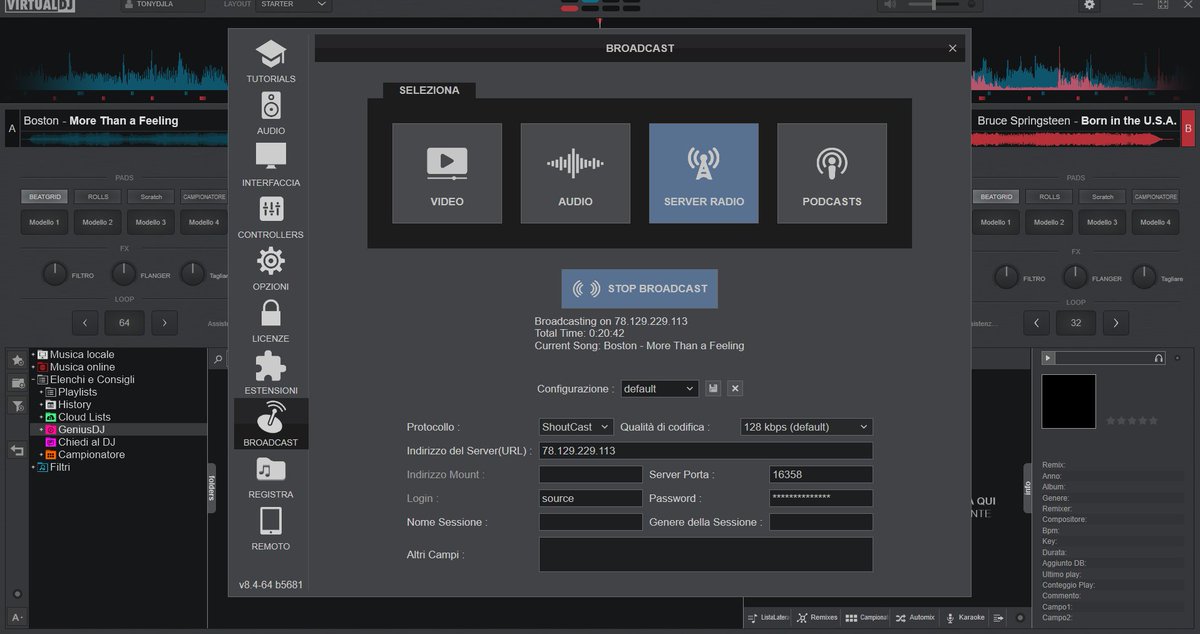Screen dimensions: 1200x634
Task: Click the font size A button
Action: (18, 617)
